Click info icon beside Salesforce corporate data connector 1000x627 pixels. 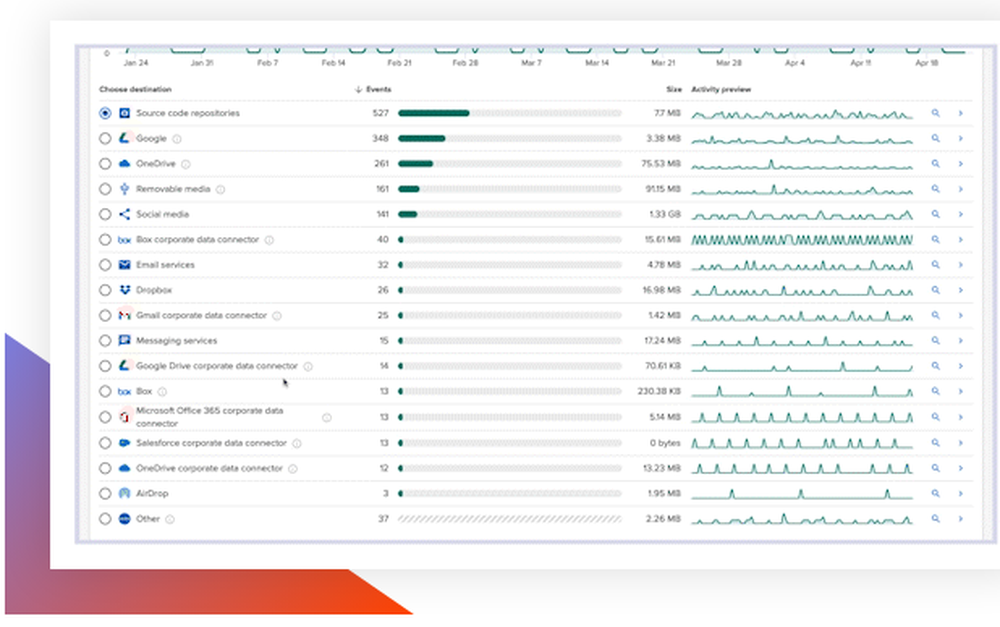click(297, 443)
